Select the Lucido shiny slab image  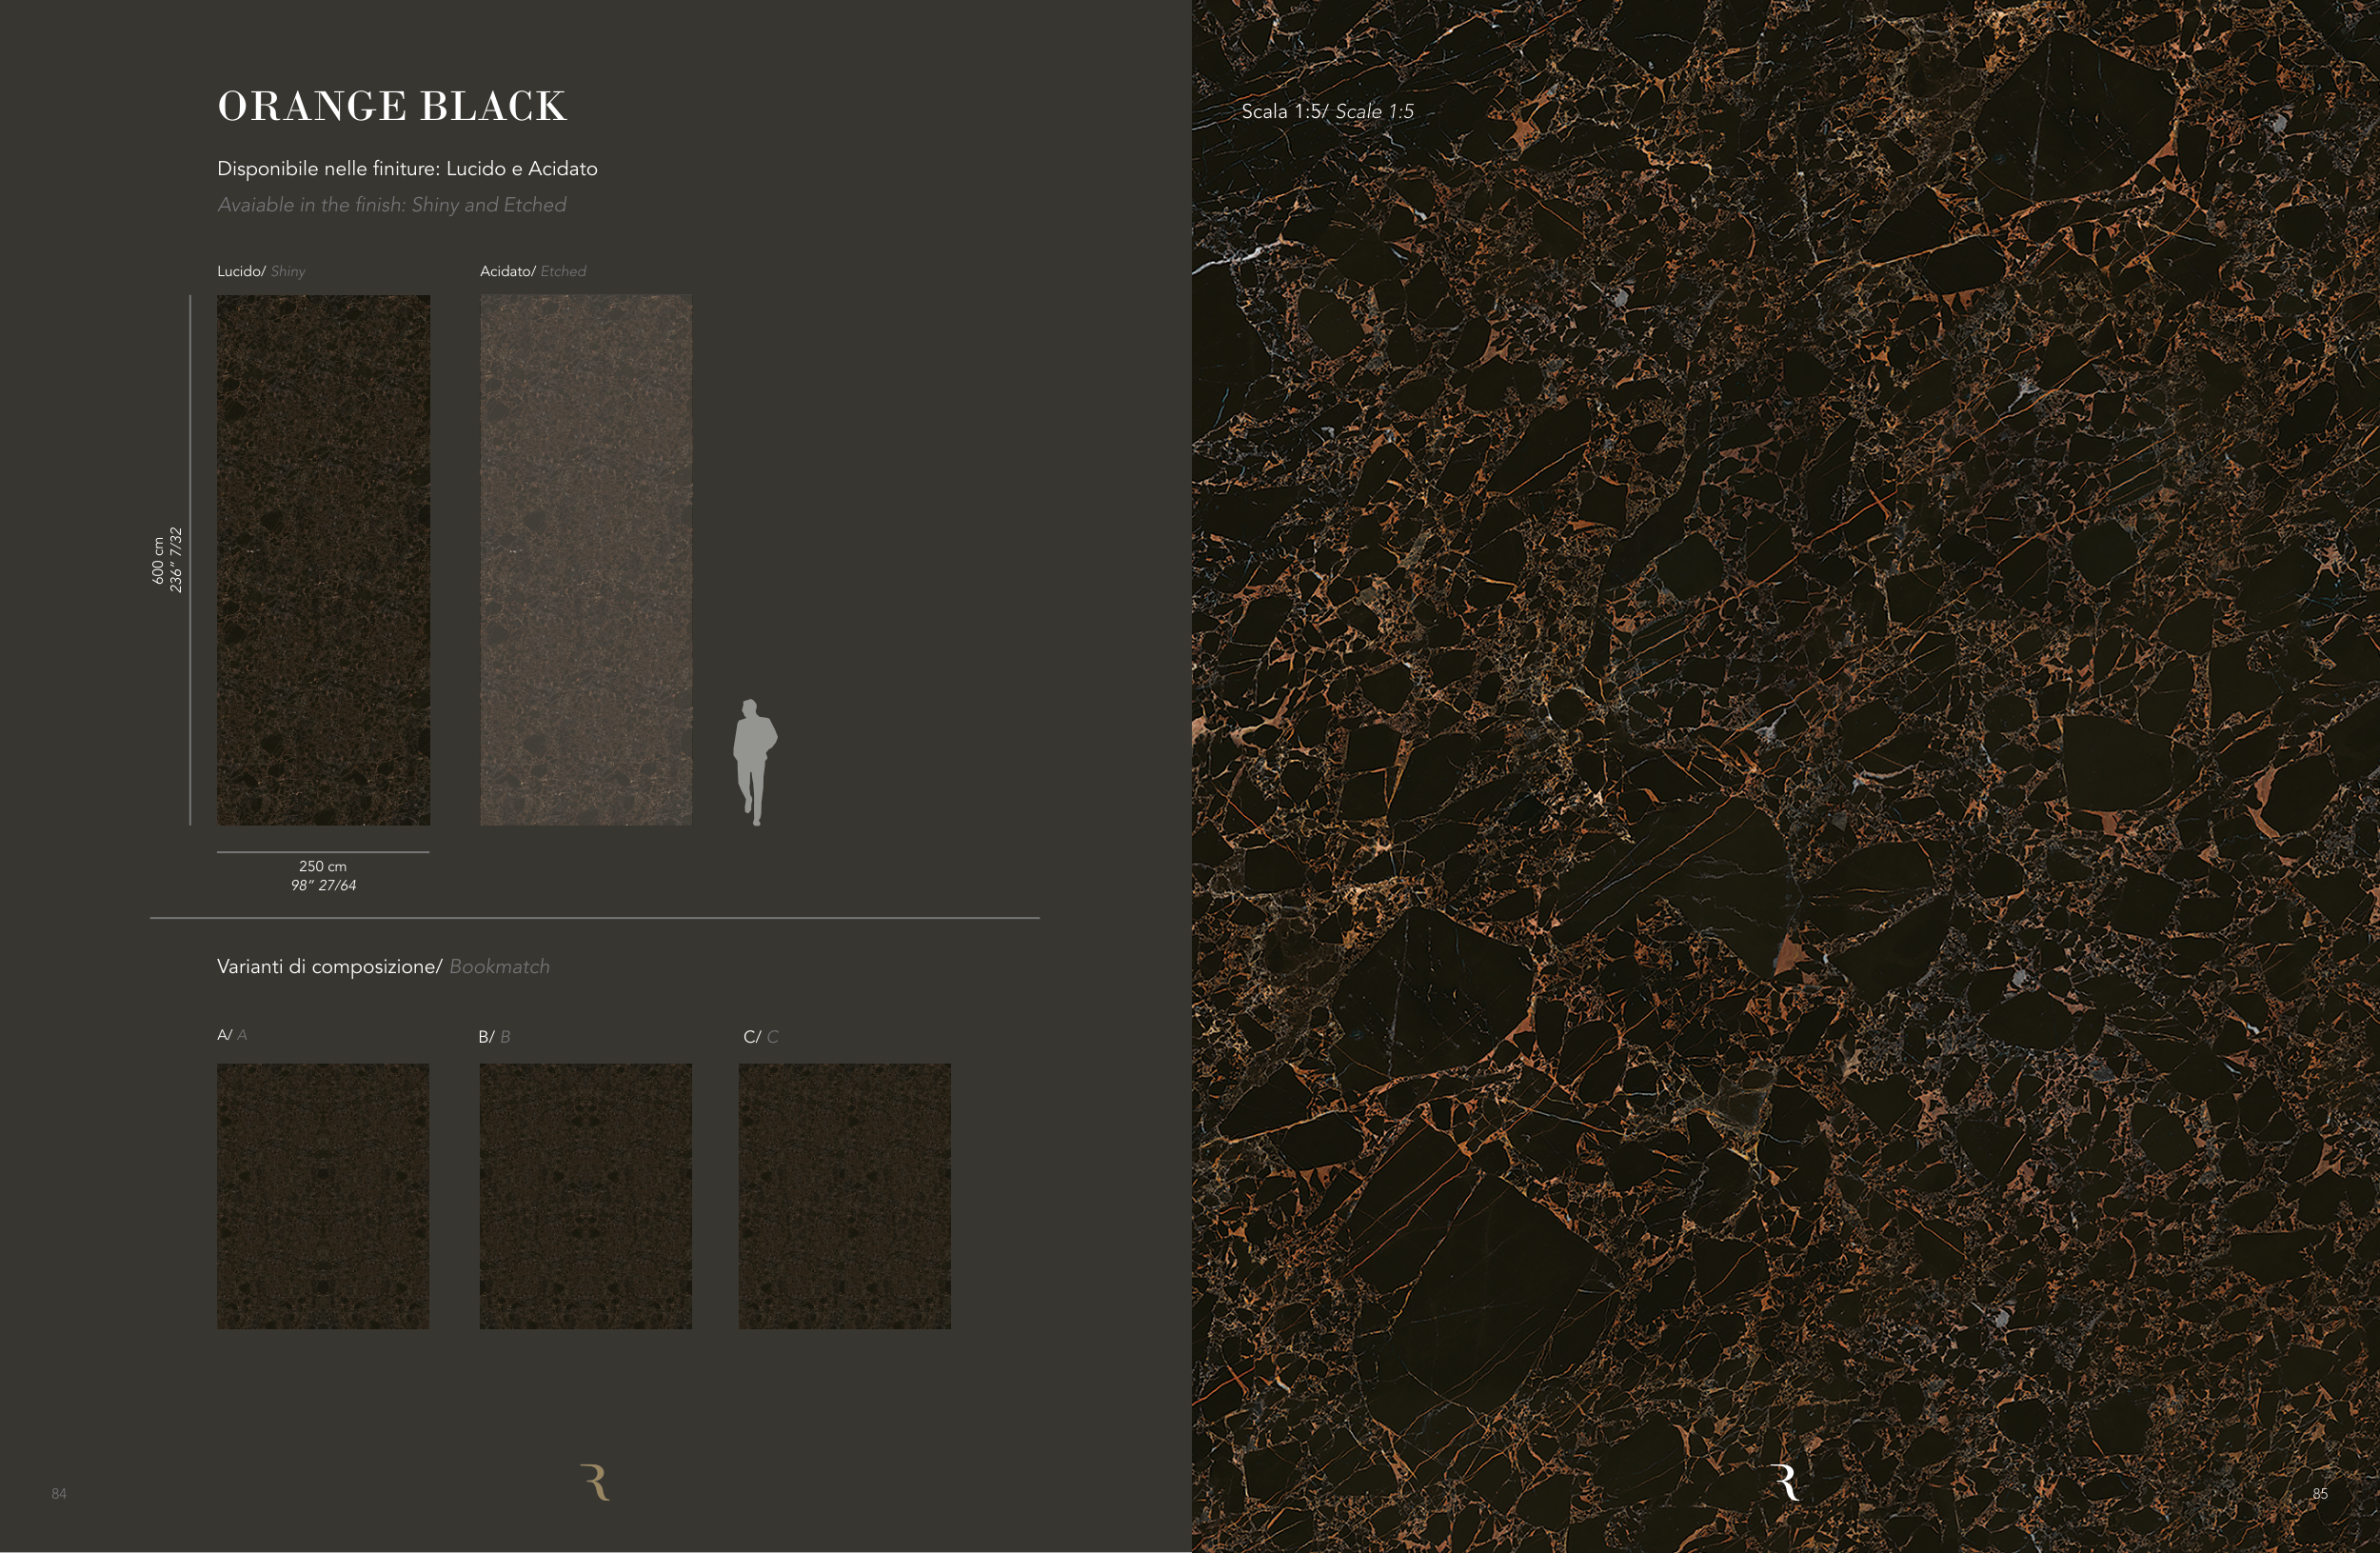tap(323, 560)
